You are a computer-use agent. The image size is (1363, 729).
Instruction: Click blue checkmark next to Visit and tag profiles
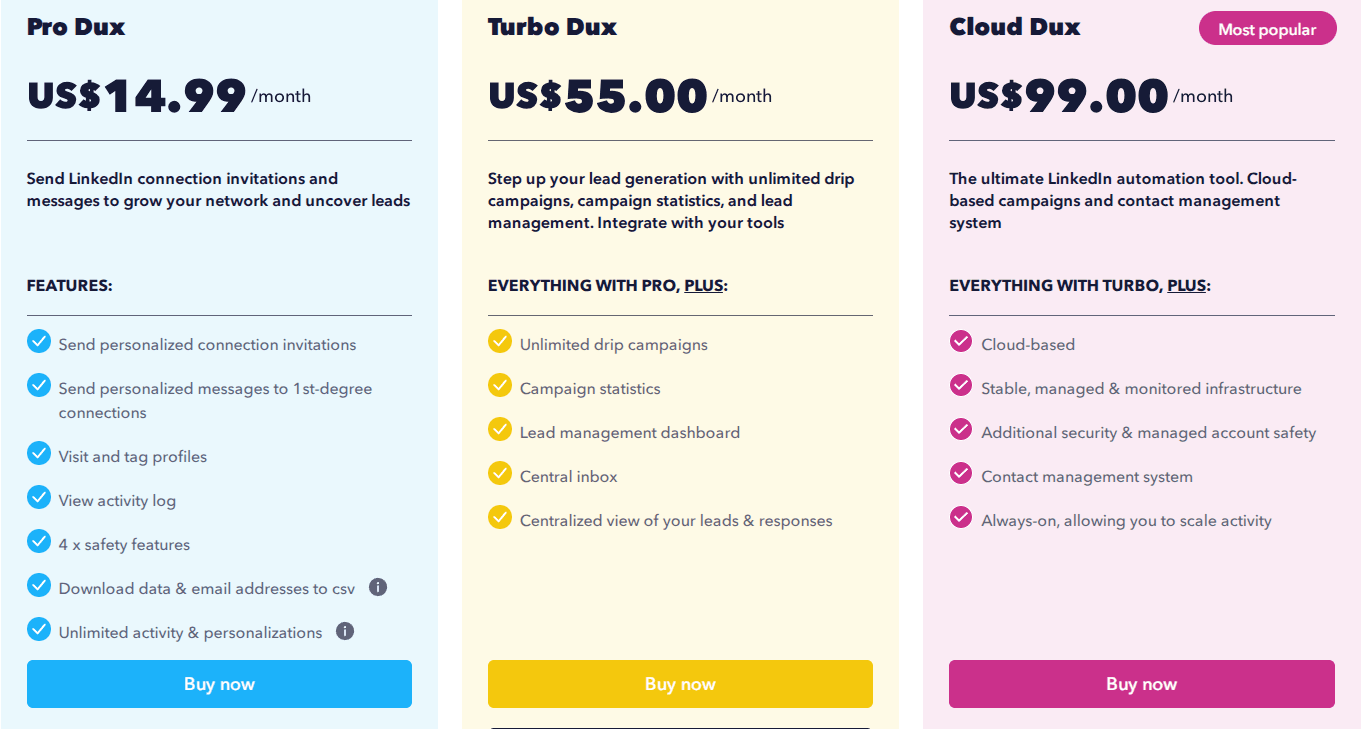[x=39, y=454]
